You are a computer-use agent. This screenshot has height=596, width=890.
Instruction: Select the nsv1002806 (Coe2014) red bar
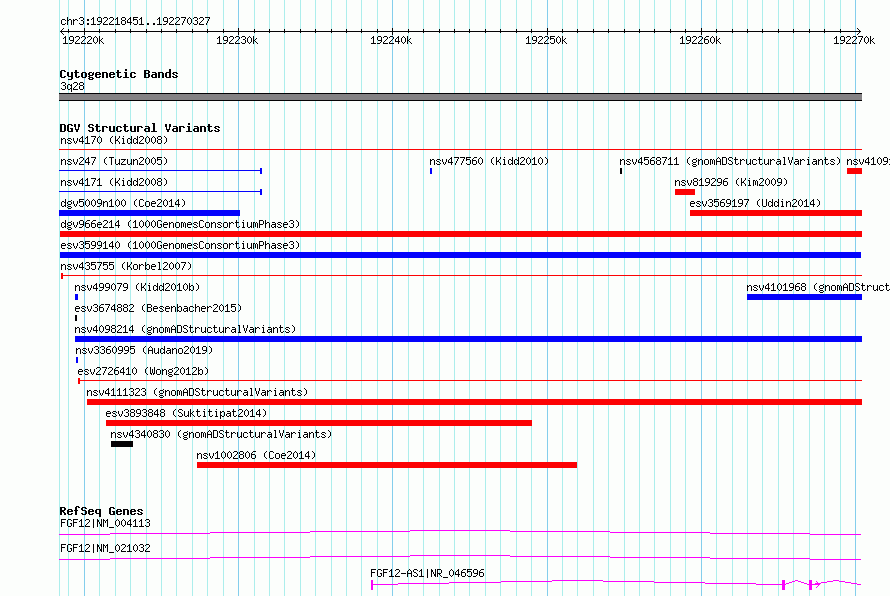pos(387,465)
